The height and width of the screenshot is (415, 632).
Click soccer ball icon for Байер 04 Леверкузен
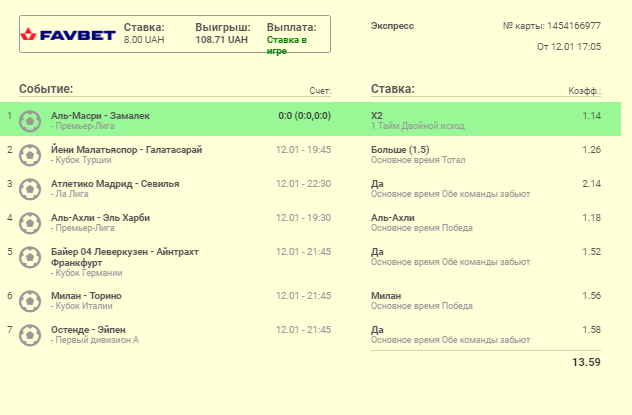pyautogui.click(x=30, y=257)
